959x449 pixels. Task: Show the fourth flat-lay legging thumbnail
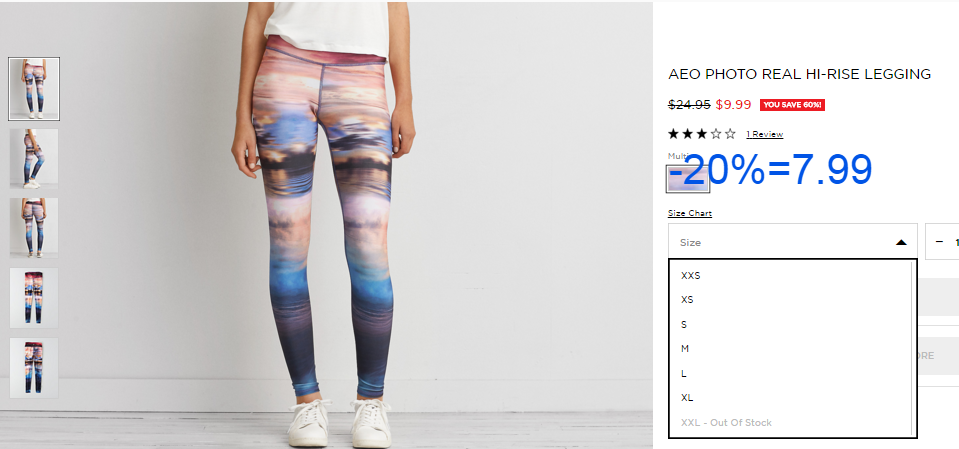[34, 298]
